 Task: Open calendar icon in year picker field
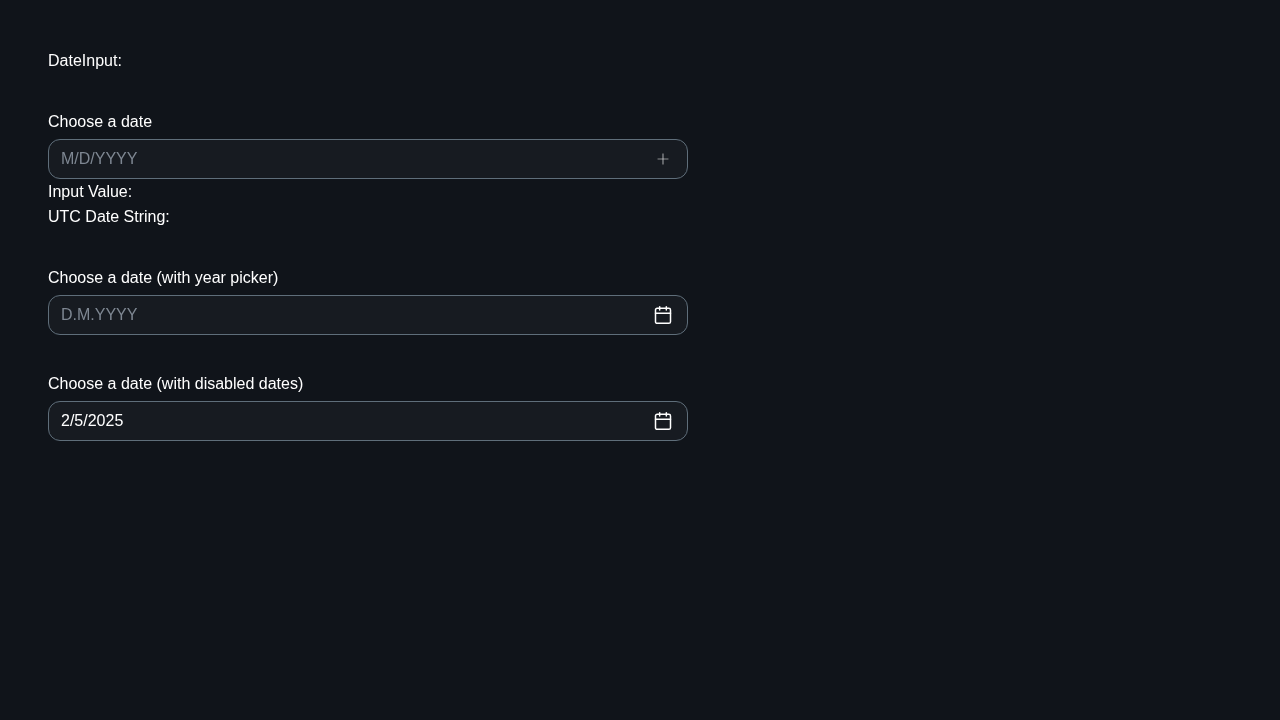(663, 315)
